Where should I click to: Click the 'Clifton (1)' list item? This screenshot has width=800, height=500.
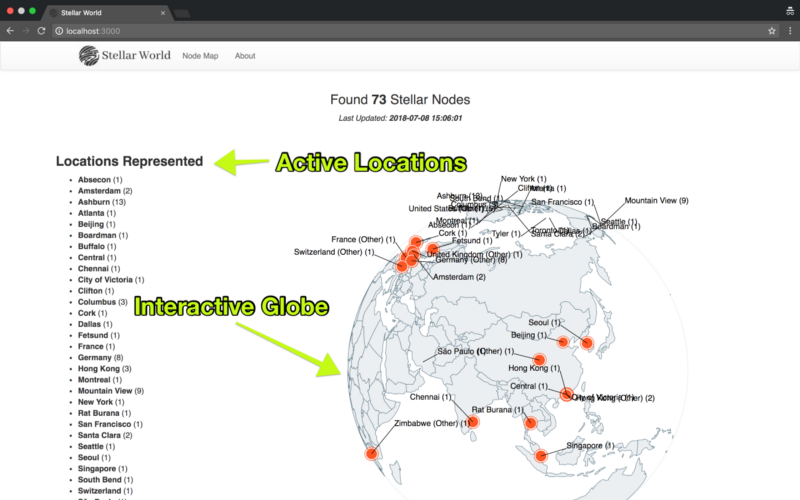pyautogui.click(x=96, y=291)
